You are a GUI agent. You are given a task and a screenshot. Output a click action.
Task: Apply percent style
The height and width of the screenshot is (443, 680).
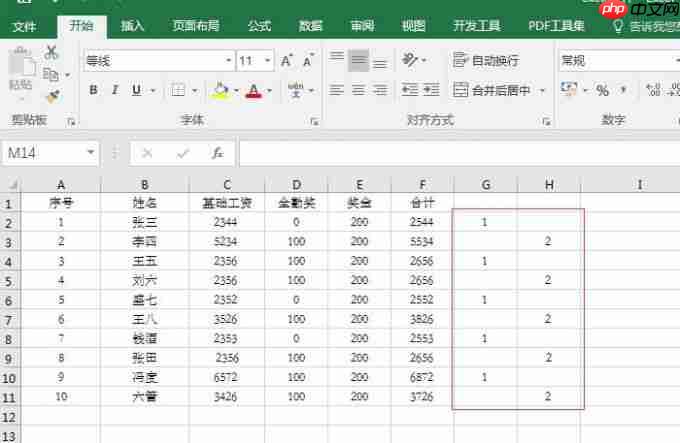tap(602, 90)
